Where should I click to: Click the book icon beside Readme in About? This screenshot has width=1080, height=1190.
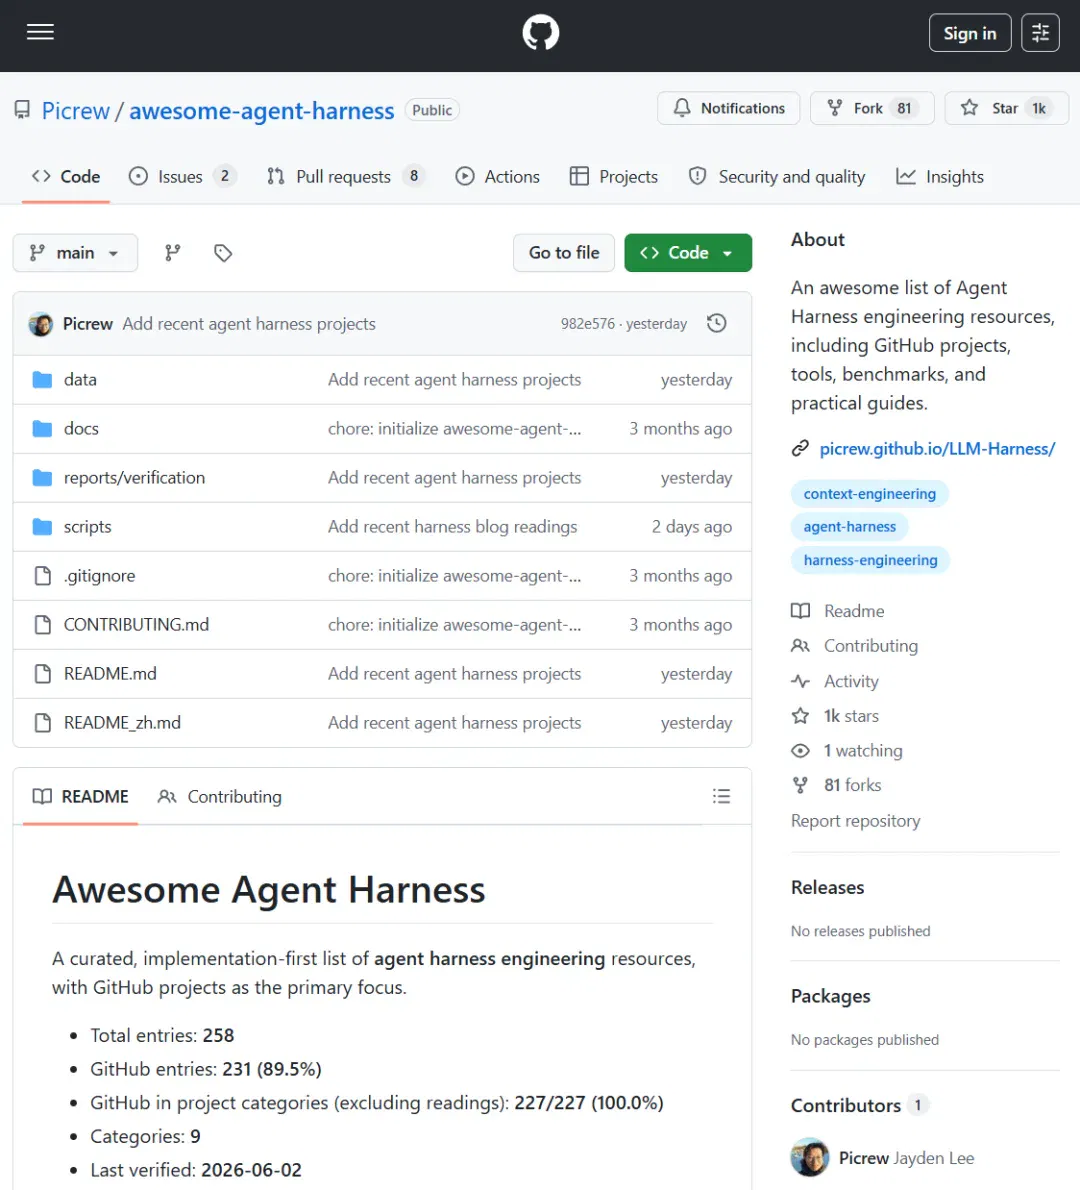tap(800, 611)
